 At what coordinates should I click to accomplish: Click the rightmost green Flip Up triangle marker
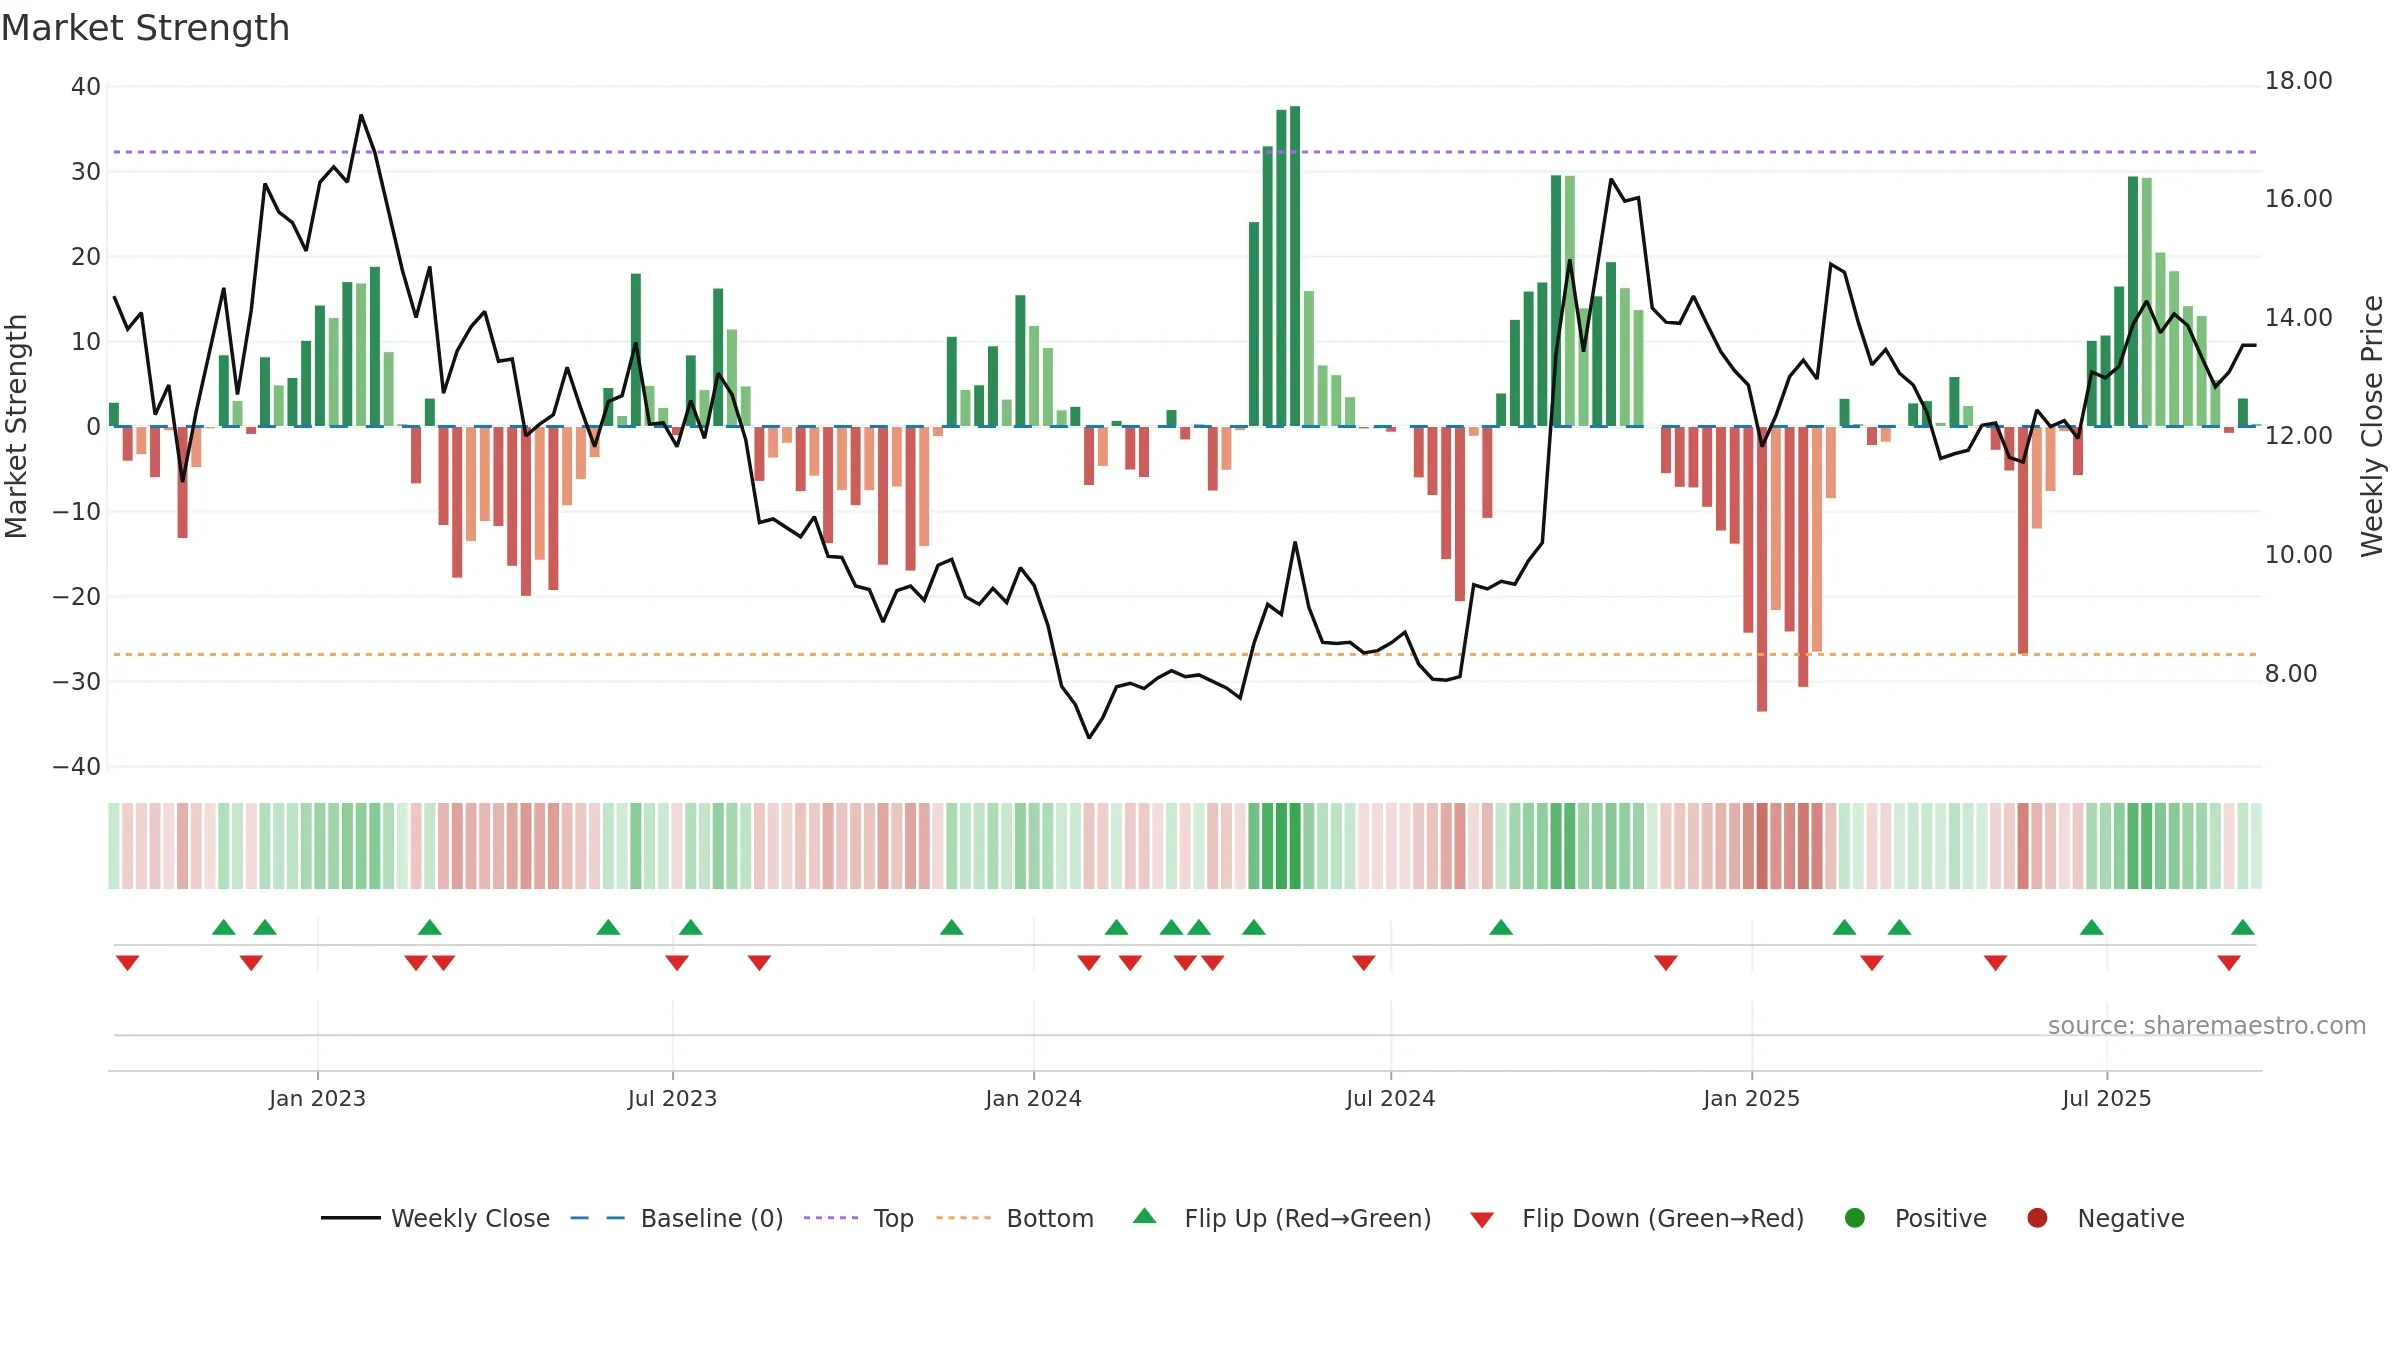2243,927
